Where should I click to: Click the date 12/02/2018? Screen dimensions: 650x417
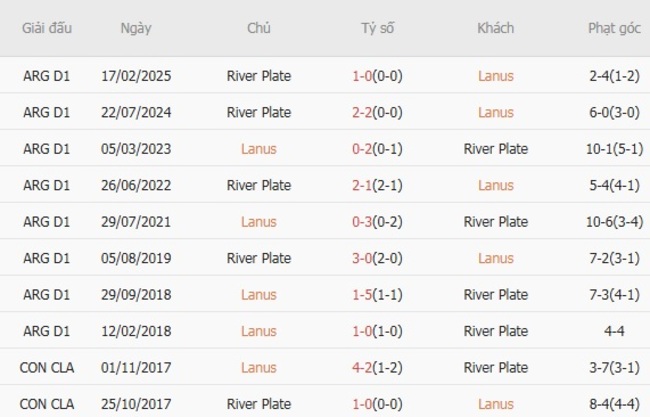point(136,331)
